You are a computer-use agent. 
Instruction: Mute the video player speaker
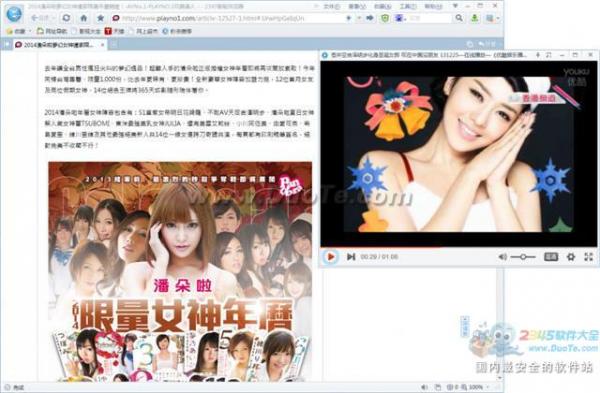(502, 257)
